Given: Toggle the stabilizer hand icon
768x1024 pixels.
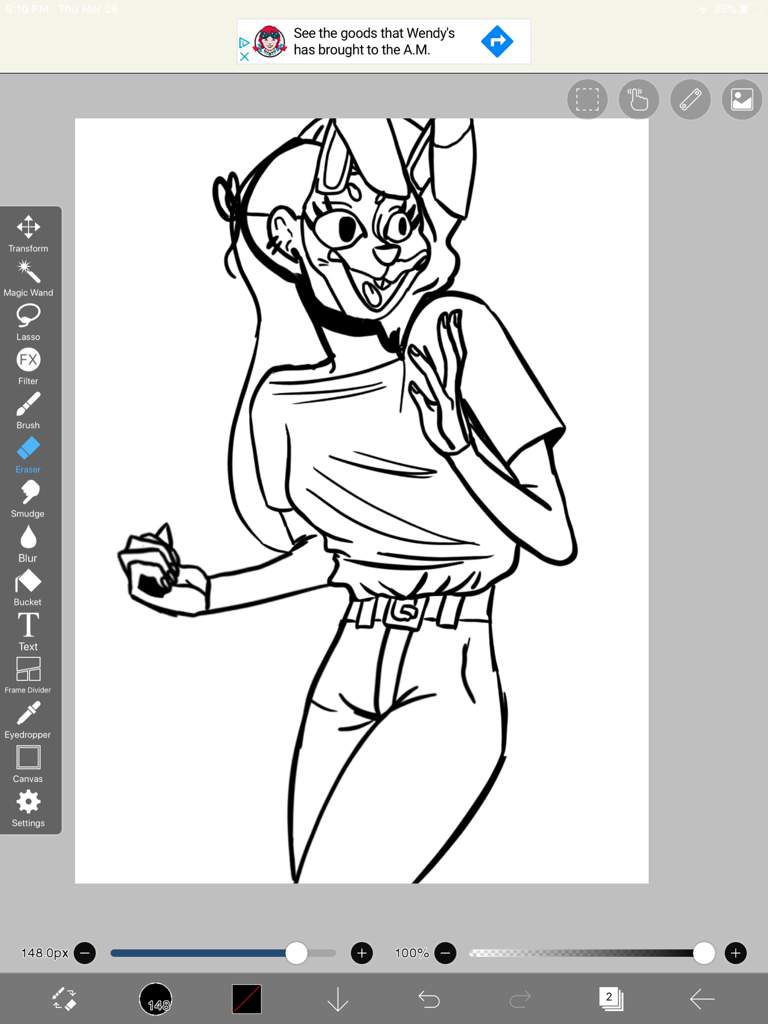Looking at the screenshot, I should pyautogui.click(x=638, y=99).
